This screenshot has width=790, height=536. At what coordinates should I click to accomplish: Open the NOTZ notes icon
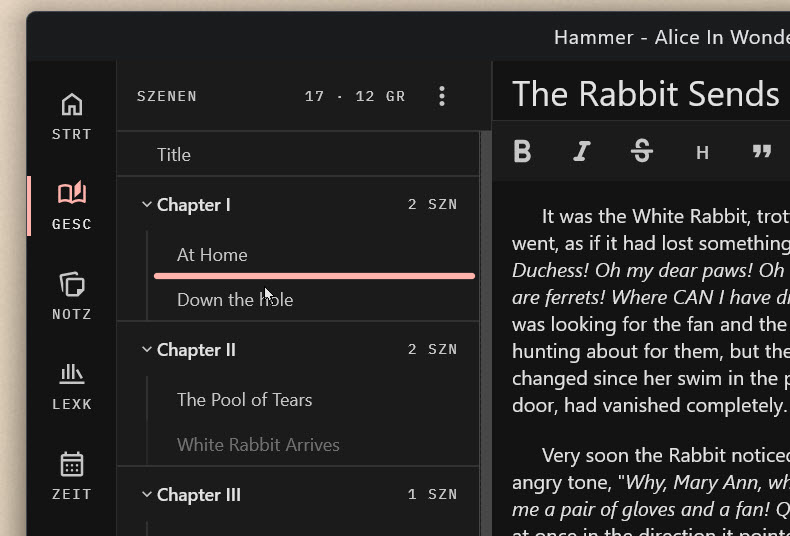[x=72, y=296]
